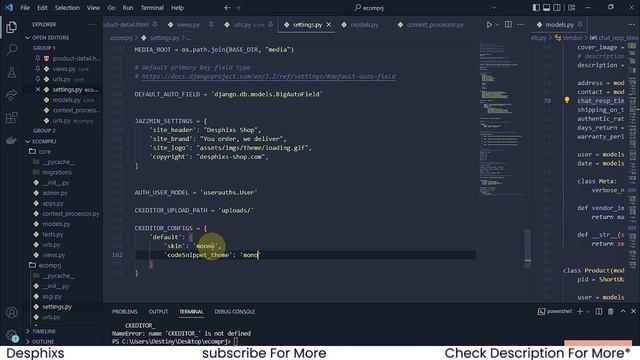The image size is (640, 360).
Task: Click the ecomprj command center search box
Action: coord(369,8)
